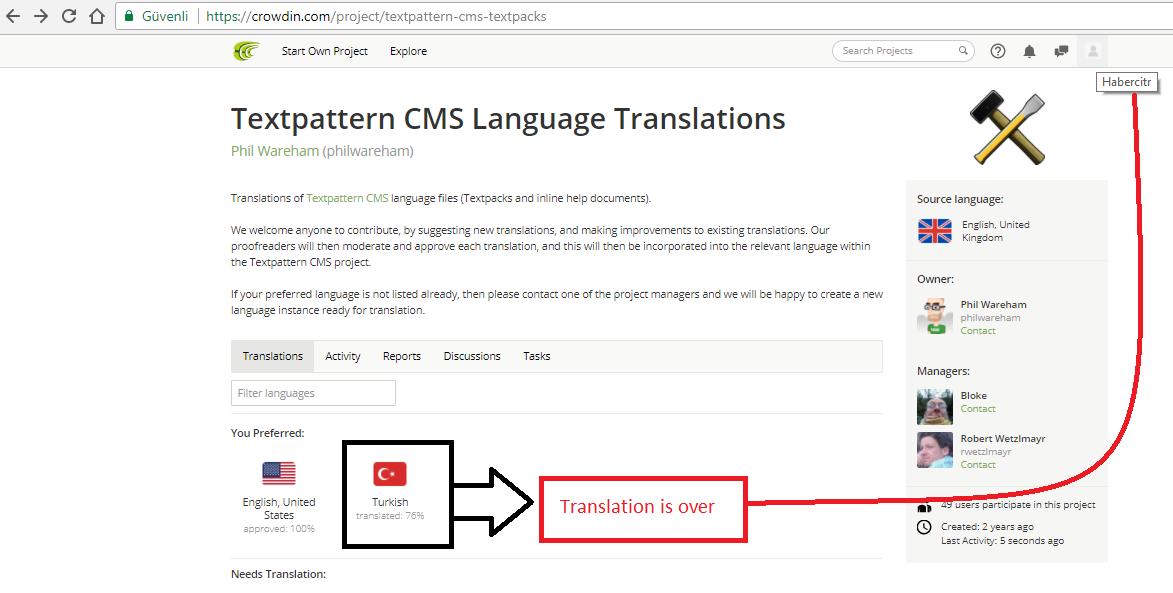Switch to the Reports tab
Image resolution: width=1173 pixels, height=593 pixels.
point(402,356)
